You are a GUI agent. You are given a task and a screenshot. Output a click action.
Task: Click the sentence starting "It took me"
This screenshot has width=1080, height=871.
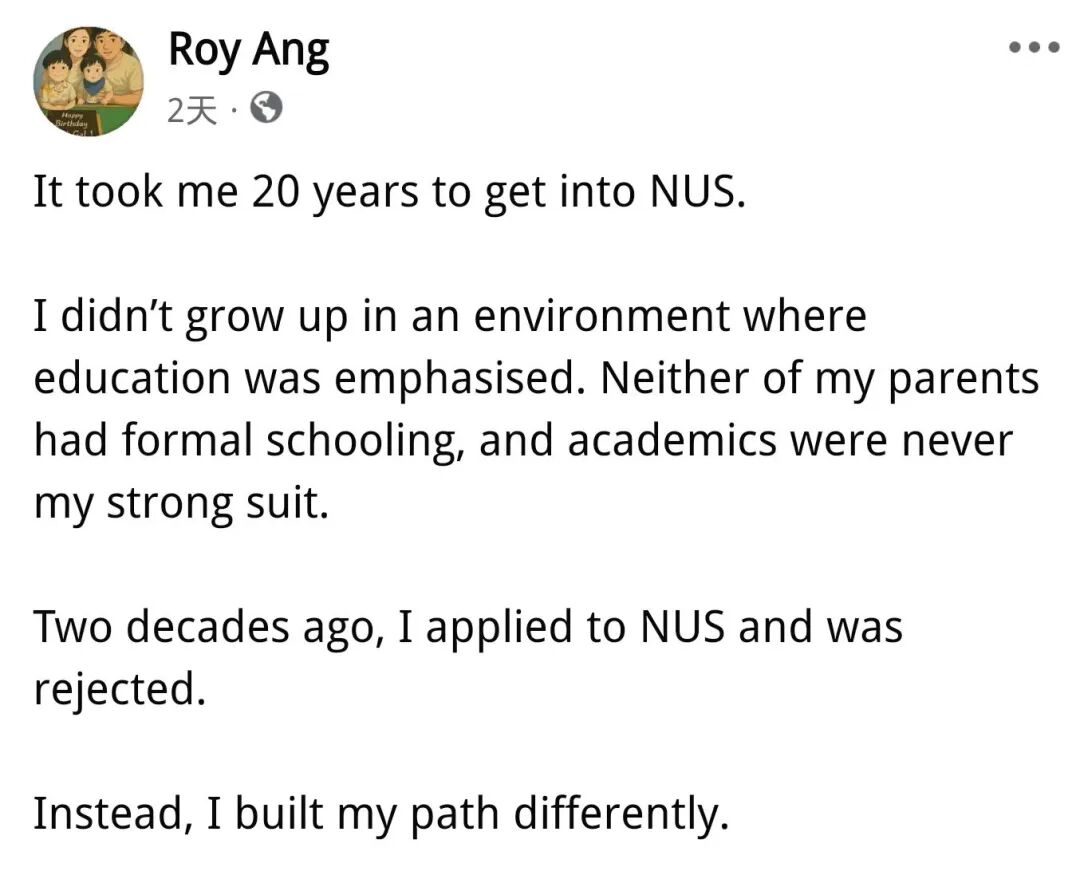click(390, 192)
